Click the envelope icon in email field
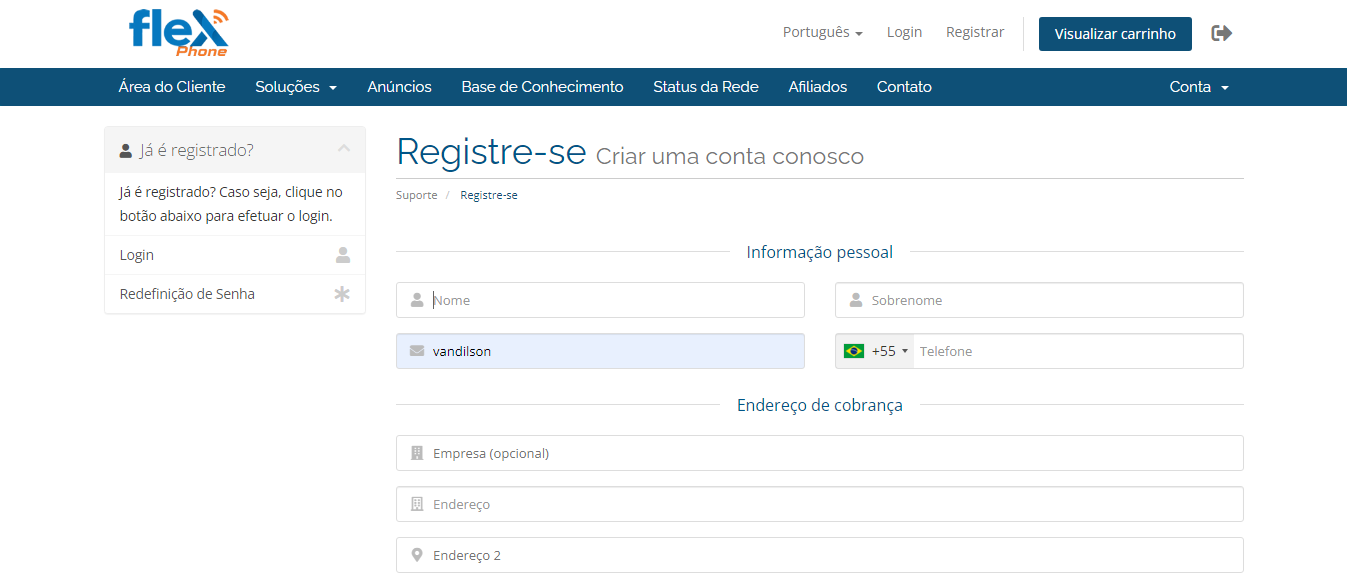Image resolution: width=1347 pixels, height=585 pixels. (417, 351)
